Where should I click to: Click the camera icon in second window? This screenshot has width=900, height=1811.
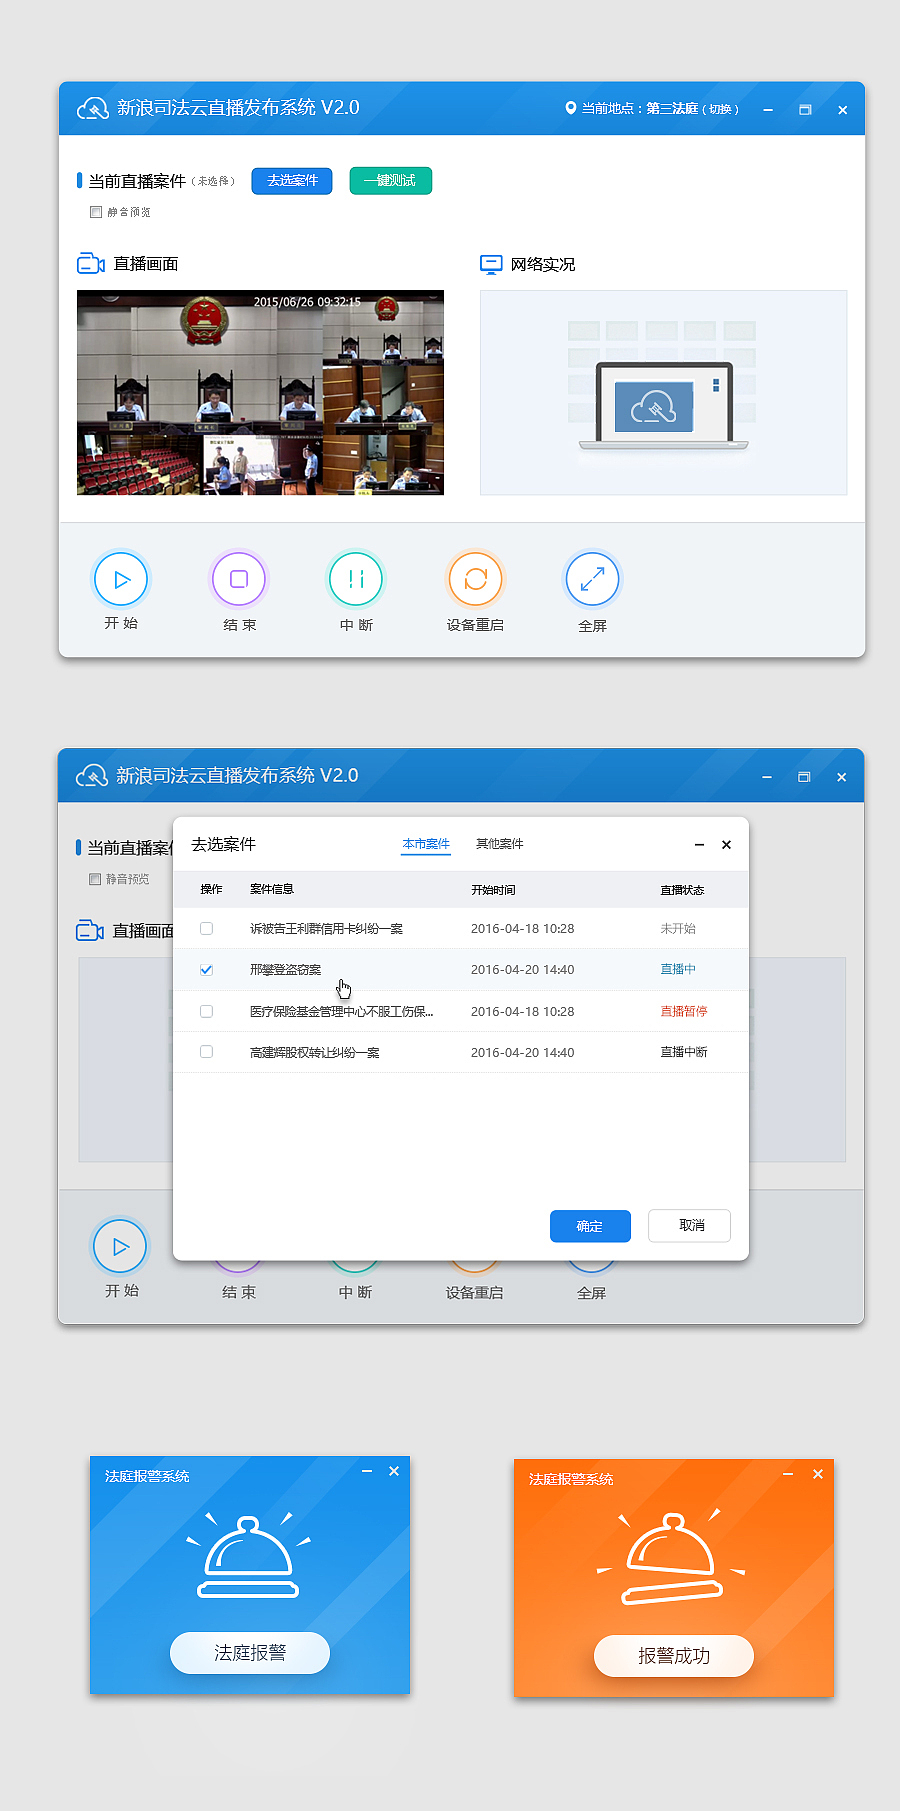[x=90, y=931]
